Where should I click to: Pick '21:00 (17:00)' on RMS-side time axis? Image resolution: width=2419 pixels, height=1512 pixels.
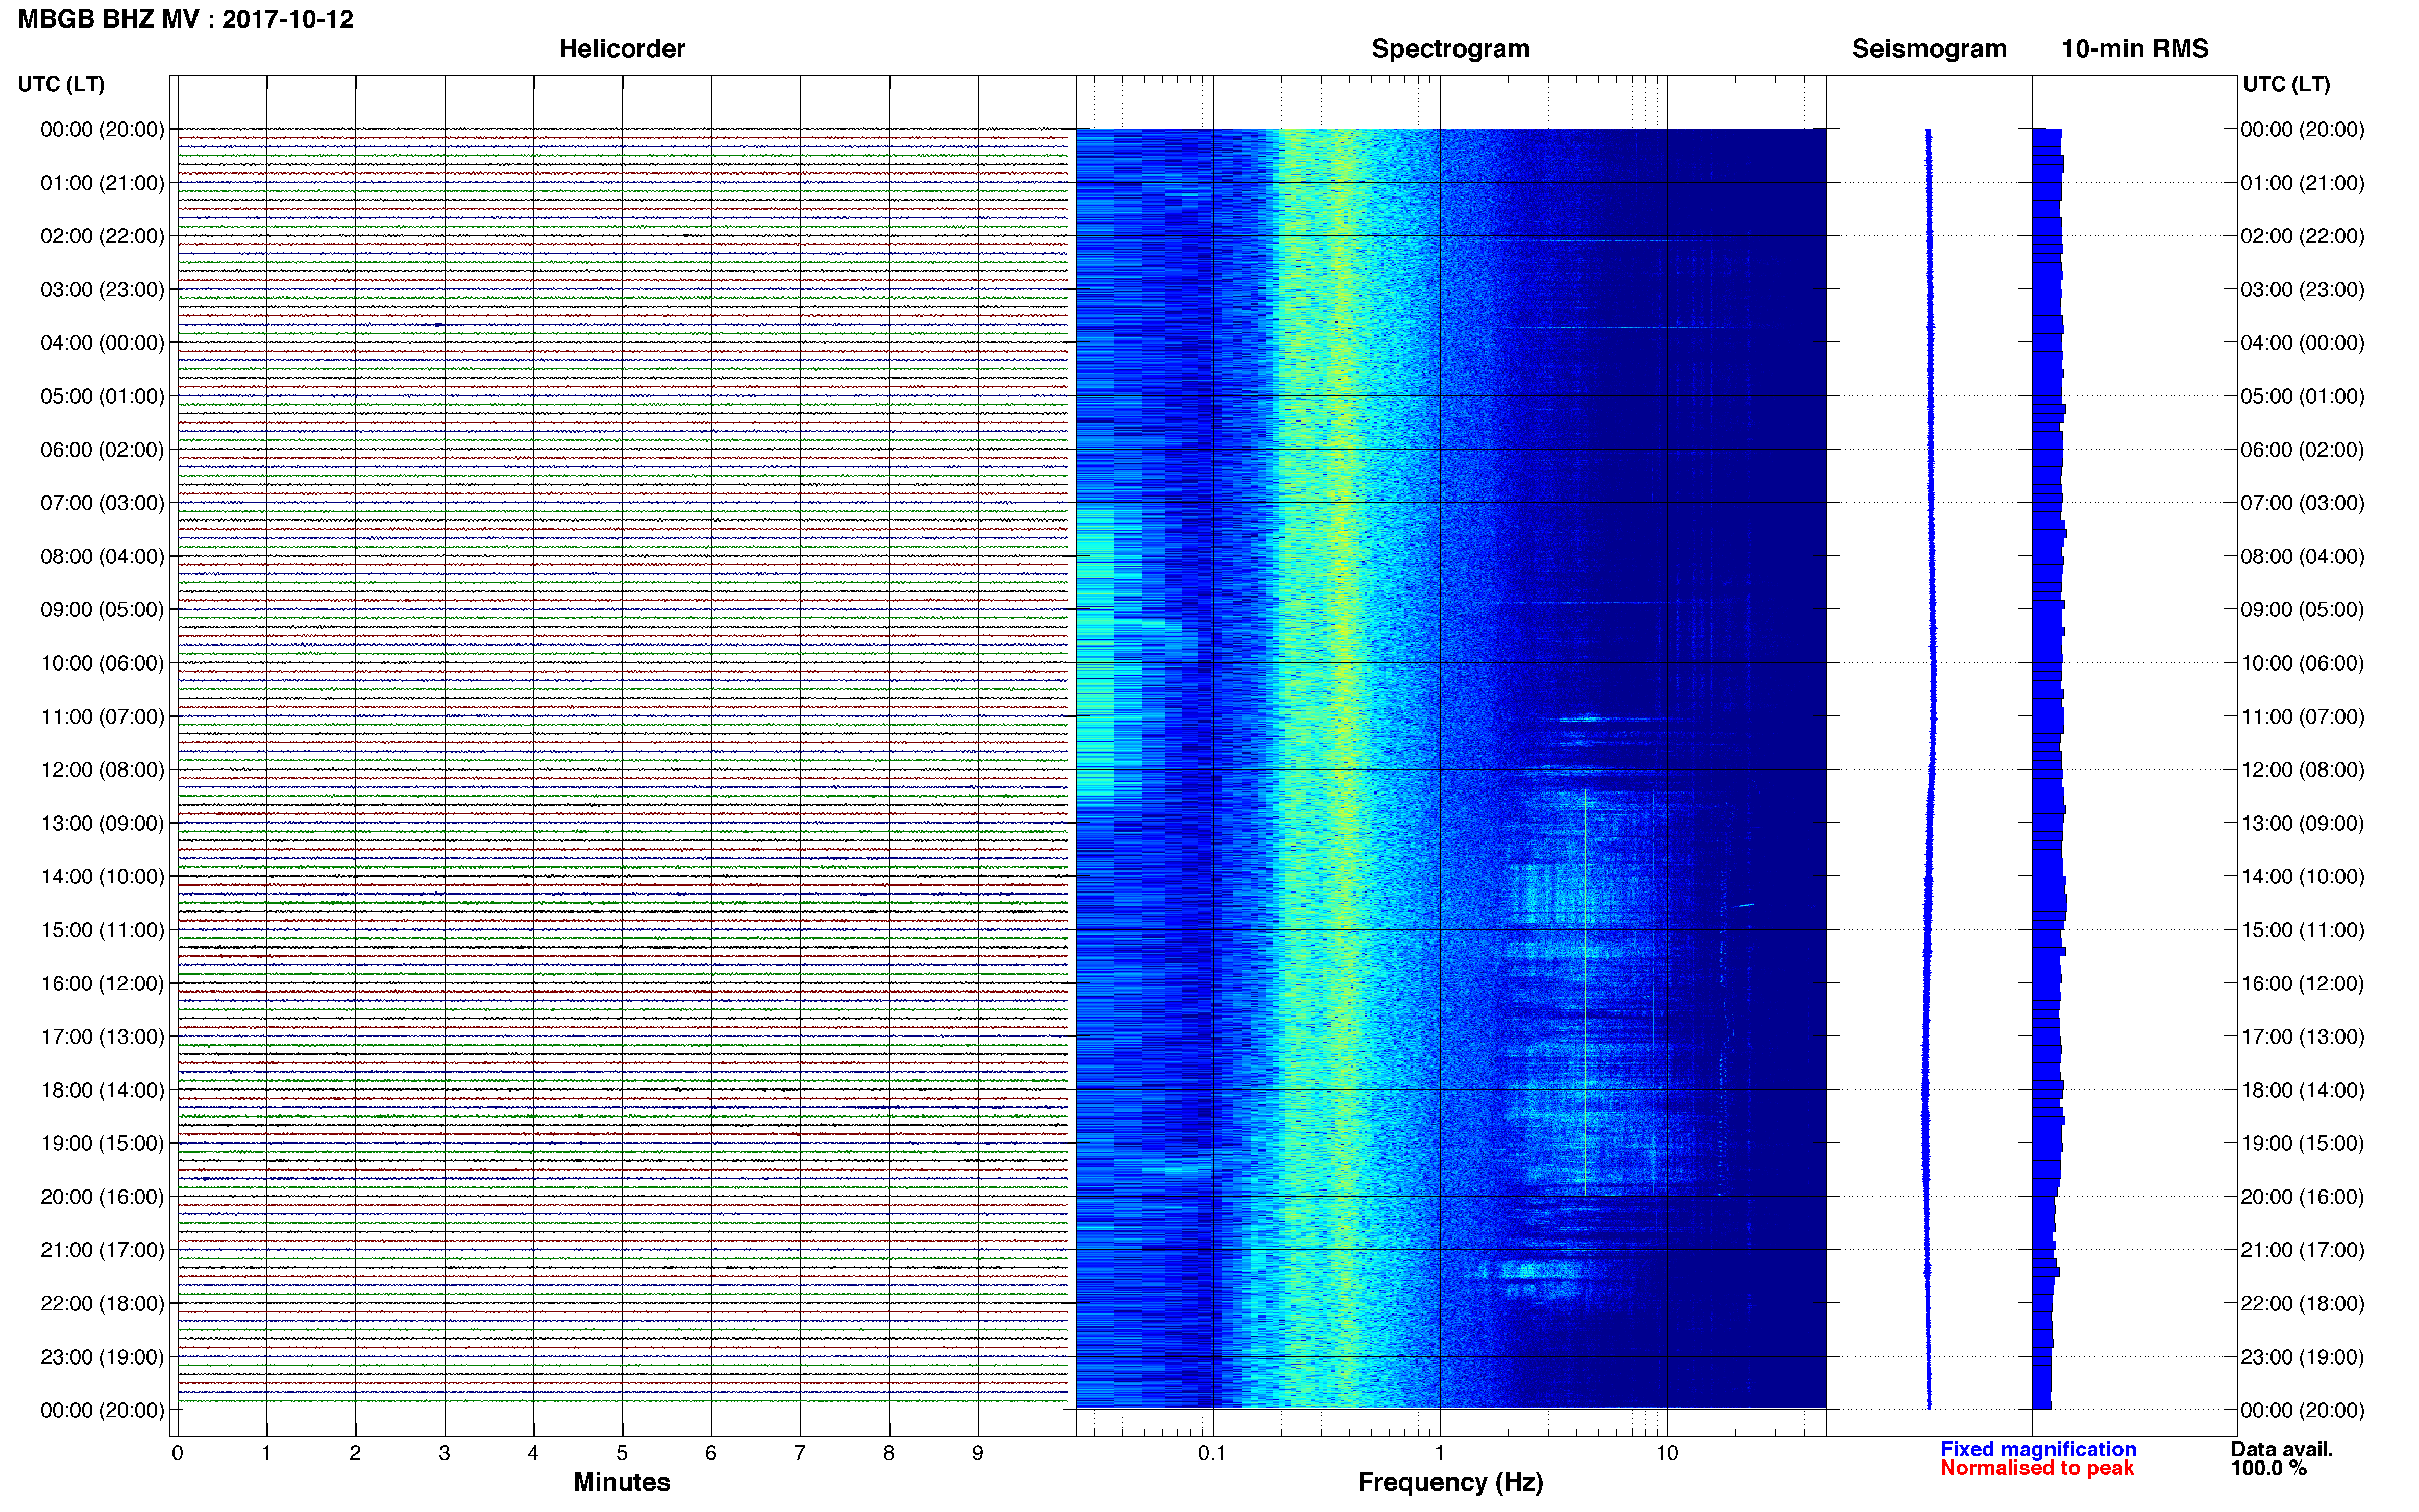pos(2302,1250)
